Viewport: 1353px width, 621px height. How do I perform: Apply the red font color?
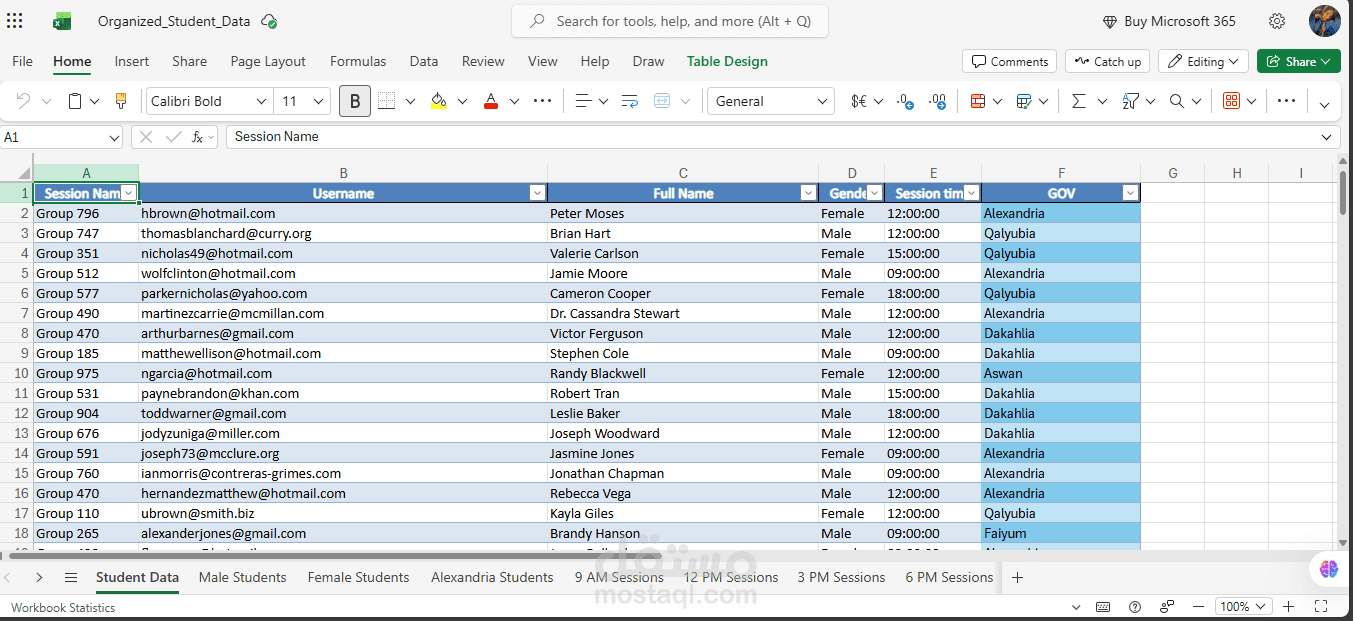coord(490,101)
